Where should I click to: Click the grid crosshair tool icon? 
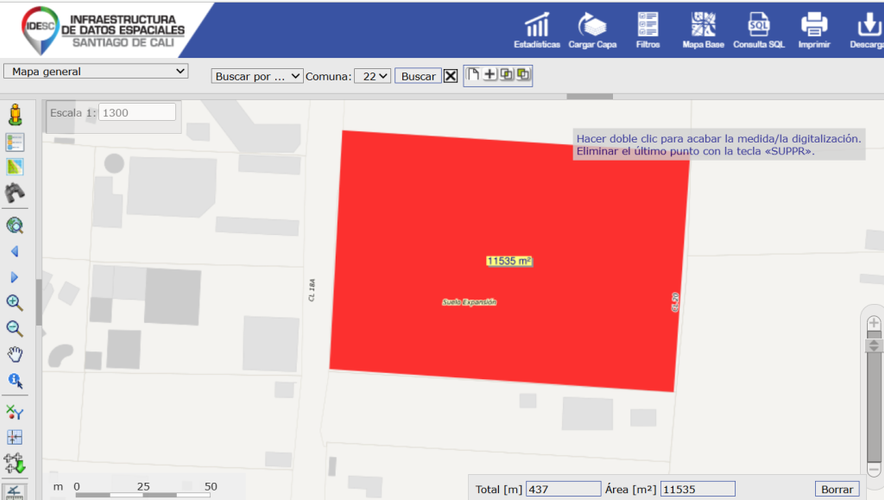click(15, 437)
